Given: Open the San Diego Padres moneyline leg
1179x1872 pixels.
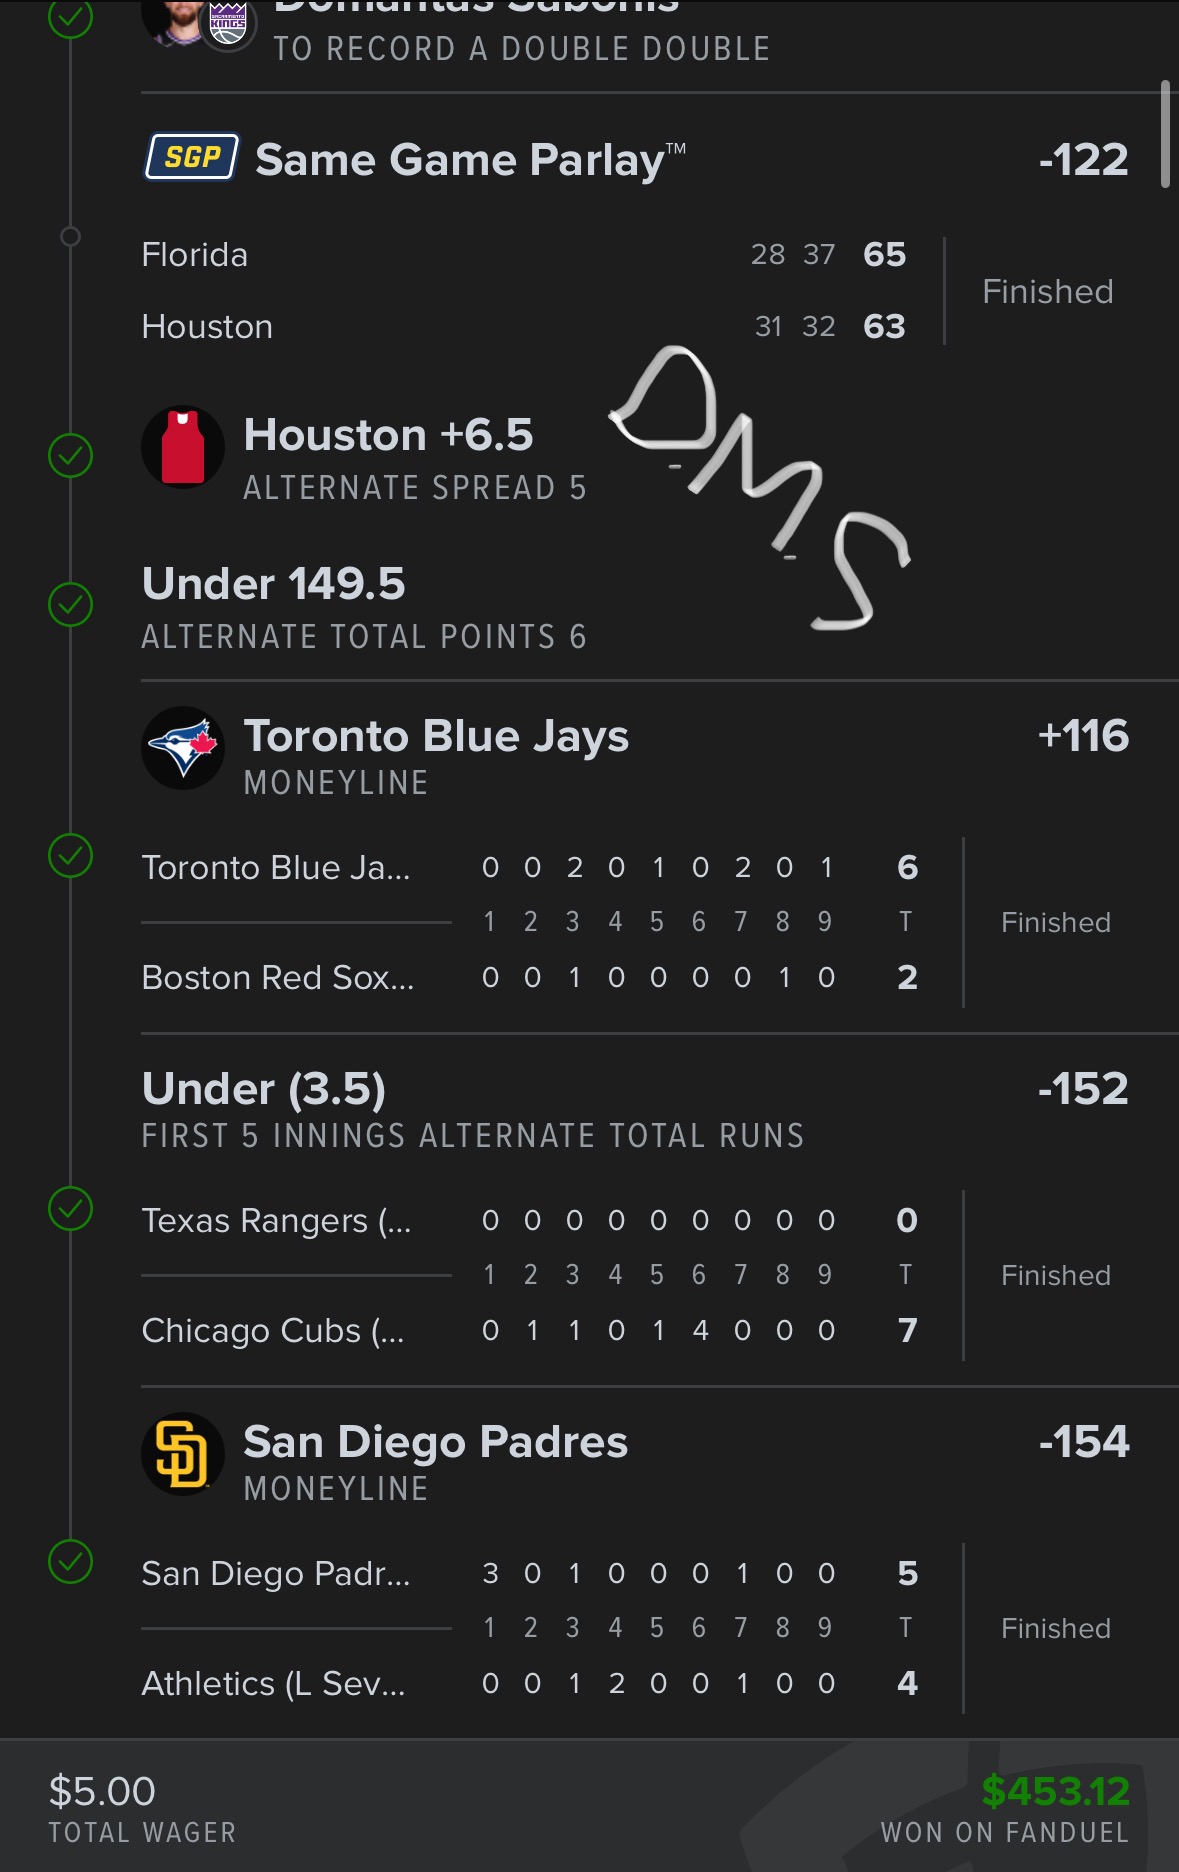Looking at the screenshot, I should (x=435, y=1443).
